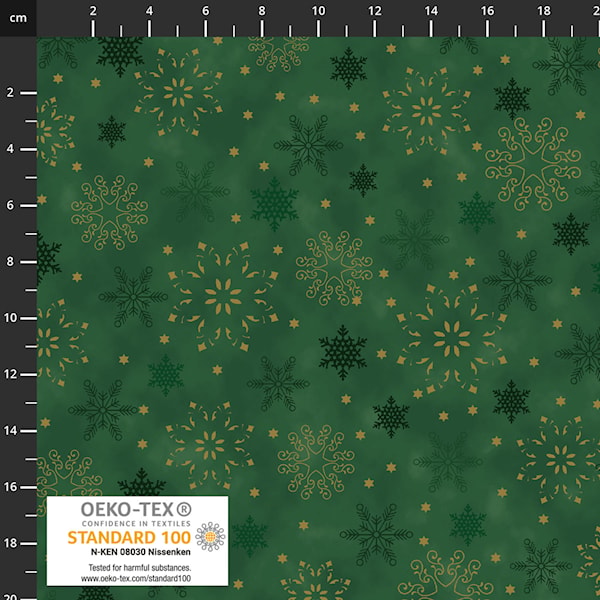Click the cm unit label in ruler corner
600x600 pixels.
[x=18, y=18]
